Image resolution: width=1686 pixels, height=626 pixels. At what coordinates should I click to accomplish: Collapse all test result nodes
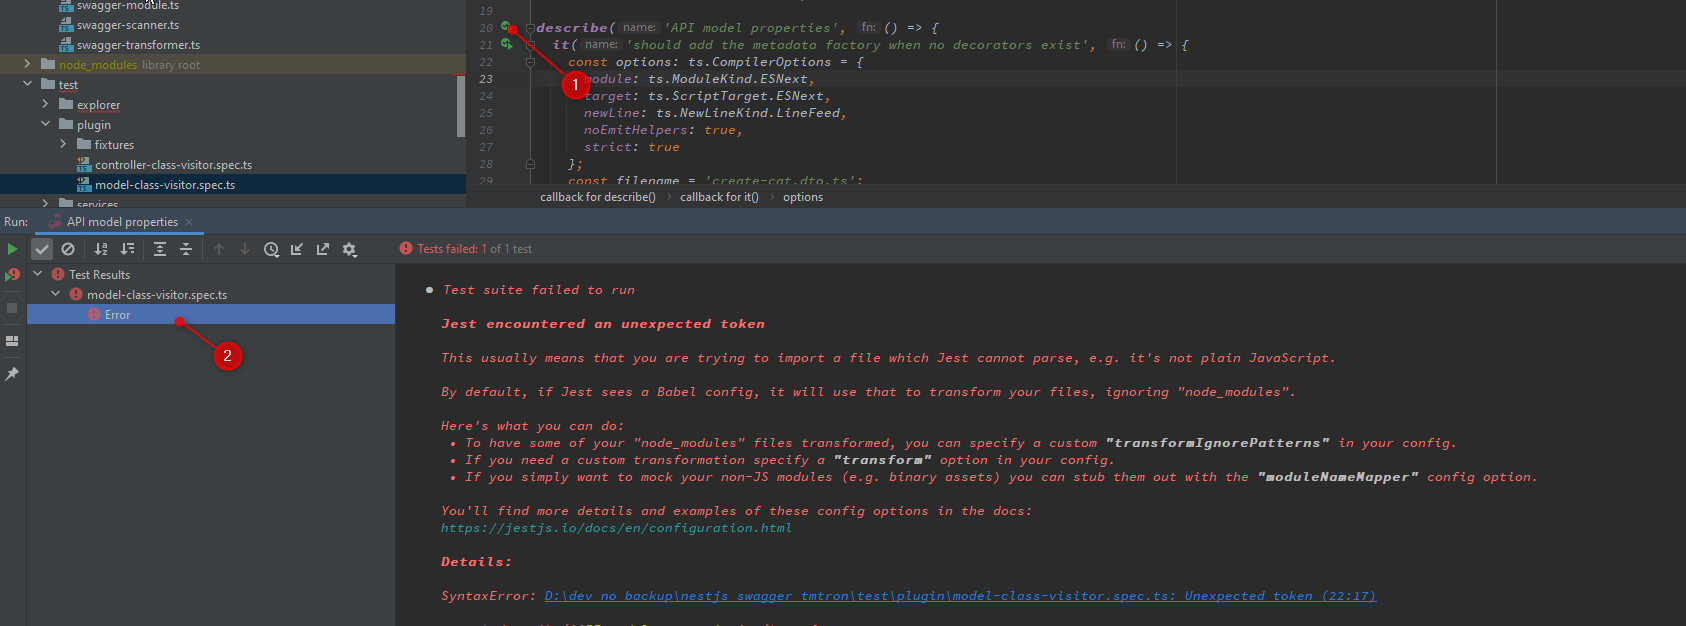[x=186, y=249]
